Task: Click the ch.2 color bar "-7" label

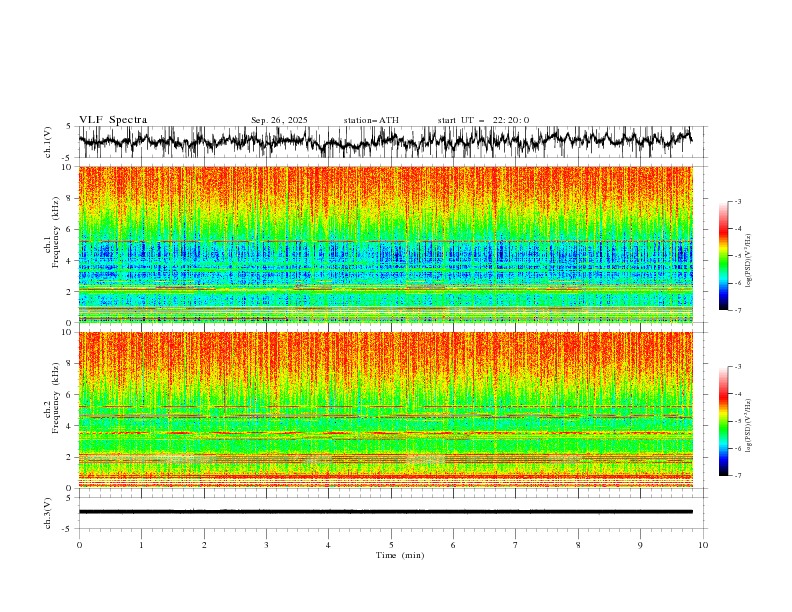Action: (738, 476)
